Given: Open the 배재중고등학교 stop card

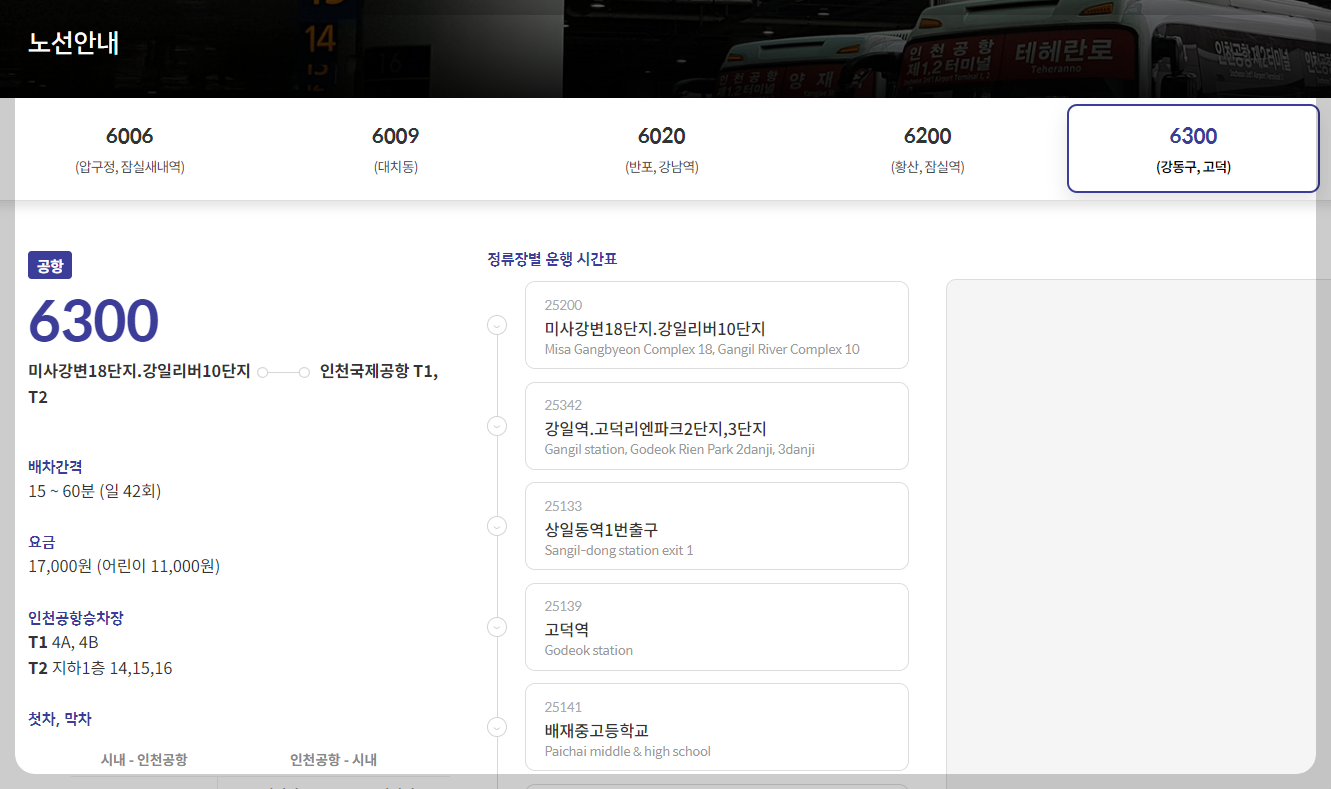Looking at the screenshot, I should tap(716, 727).
